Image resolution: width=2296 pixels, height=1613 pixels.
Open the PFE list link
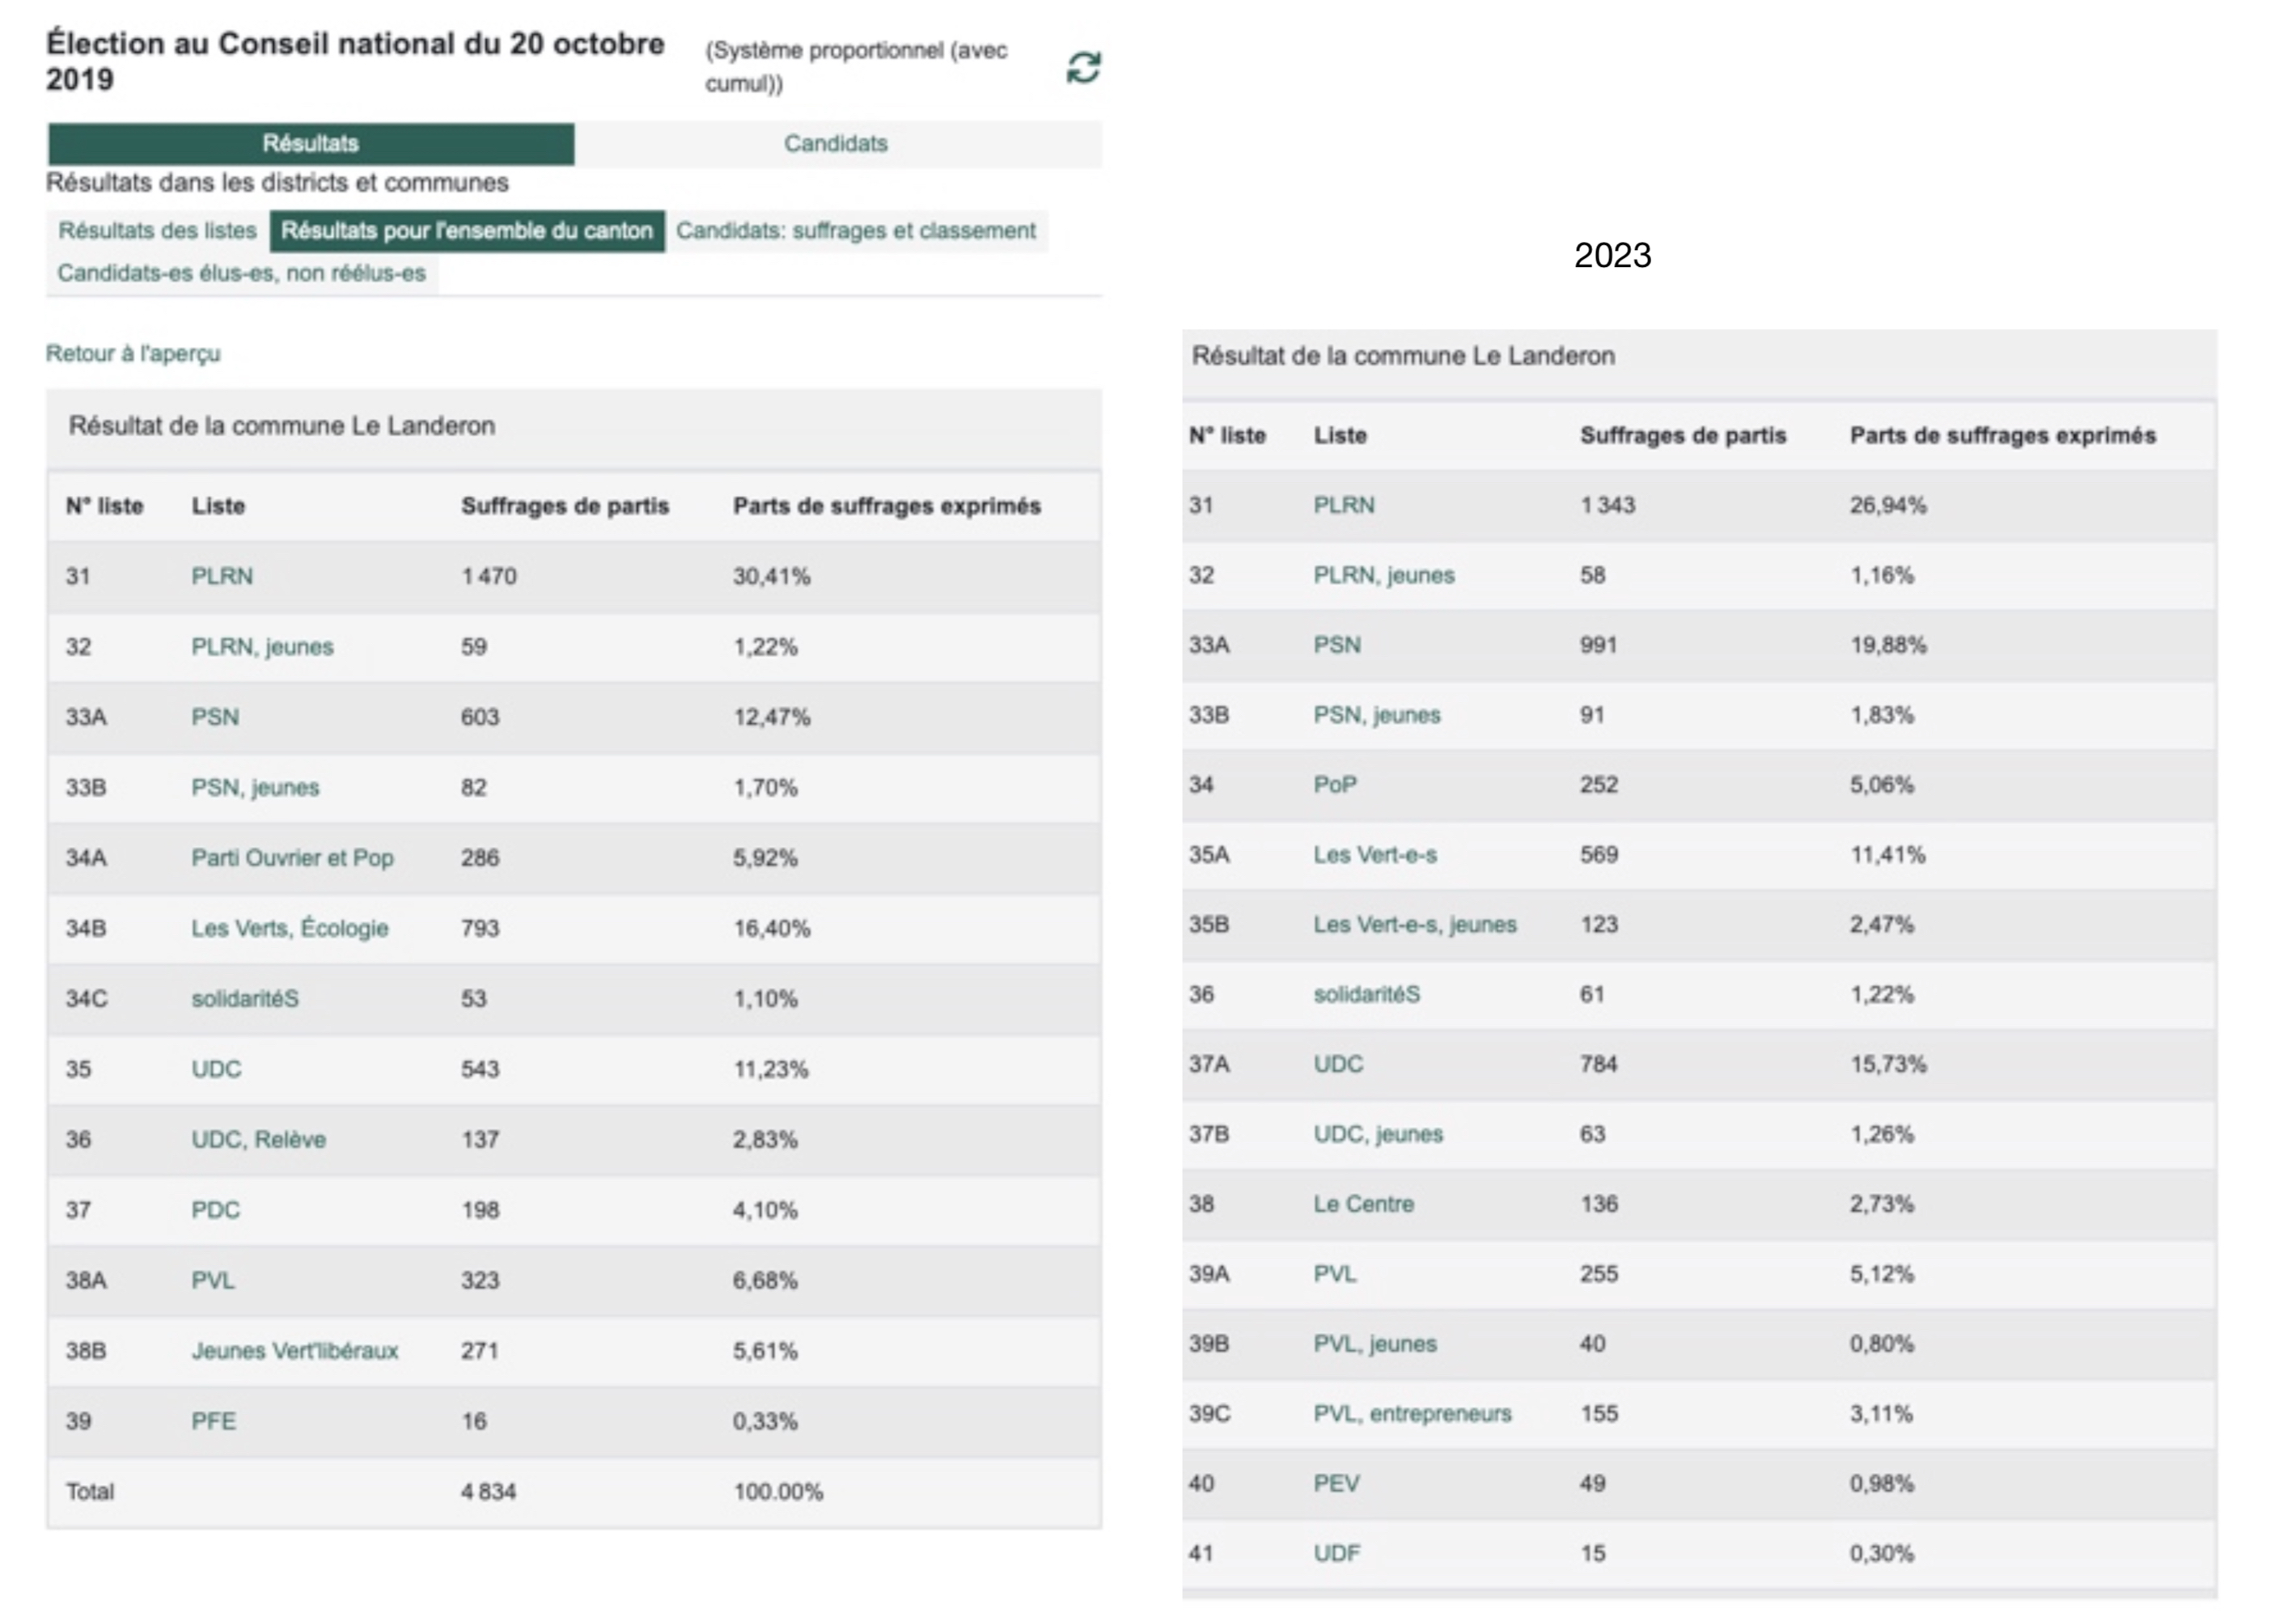[x=213, y=1422]
